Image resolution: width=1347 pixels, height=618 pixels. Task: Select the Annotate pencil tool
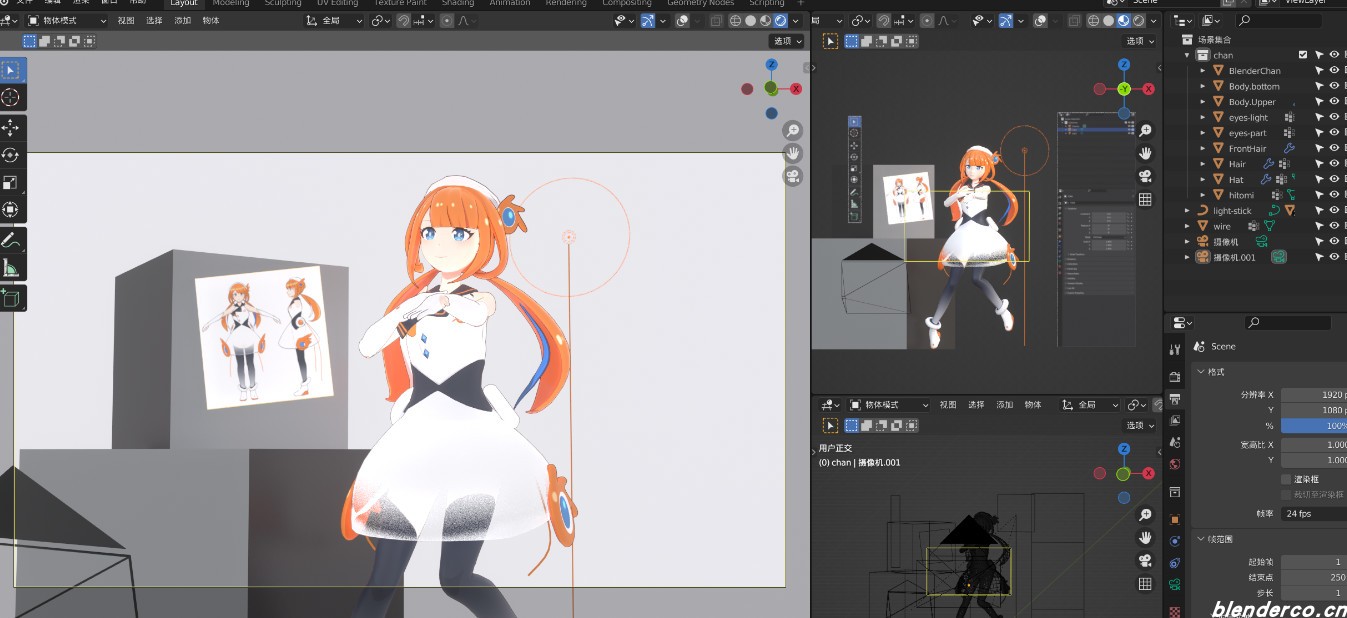click(x=12, y=240)
